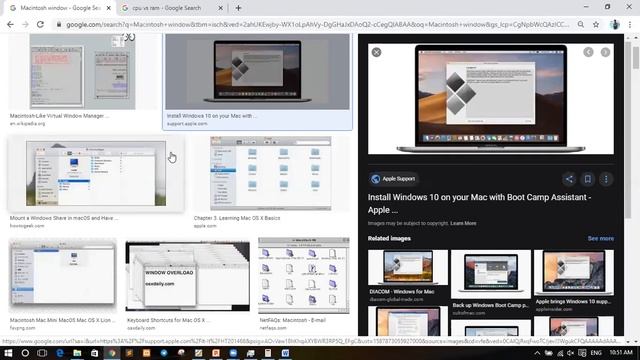The image size is (640, 360).
Task: Click the howtogeek.com source text
Action: click(x=27, y=226)
